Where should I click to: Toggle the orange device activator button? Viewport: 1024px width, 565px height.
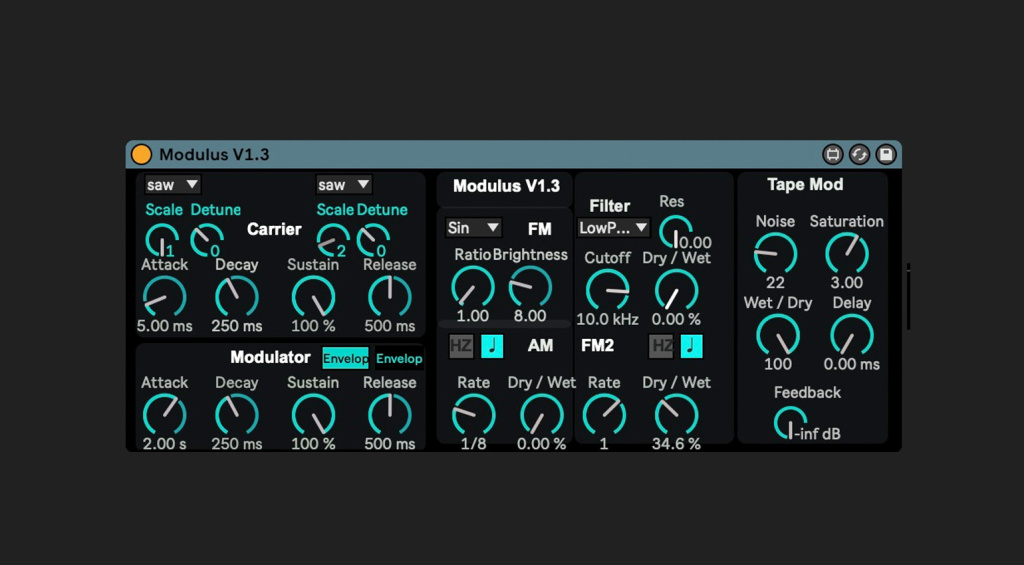coord(141,155)
